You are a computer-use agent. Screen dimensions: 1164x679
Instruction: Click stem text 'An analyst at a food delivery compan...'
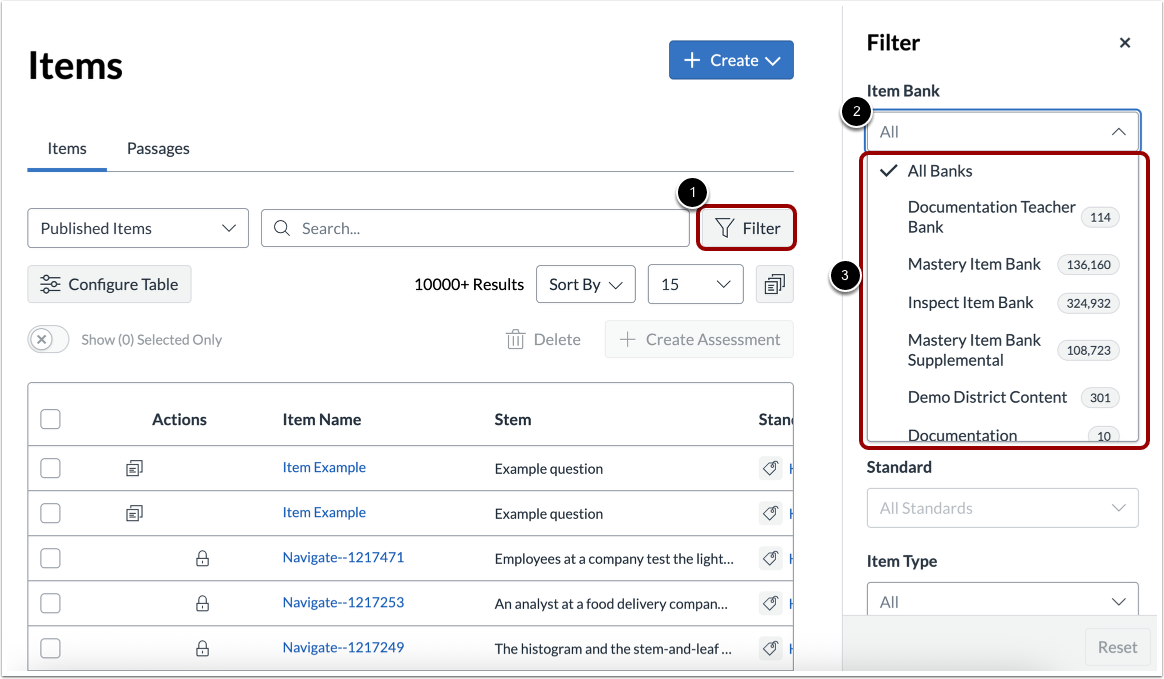tap(611, 604)
